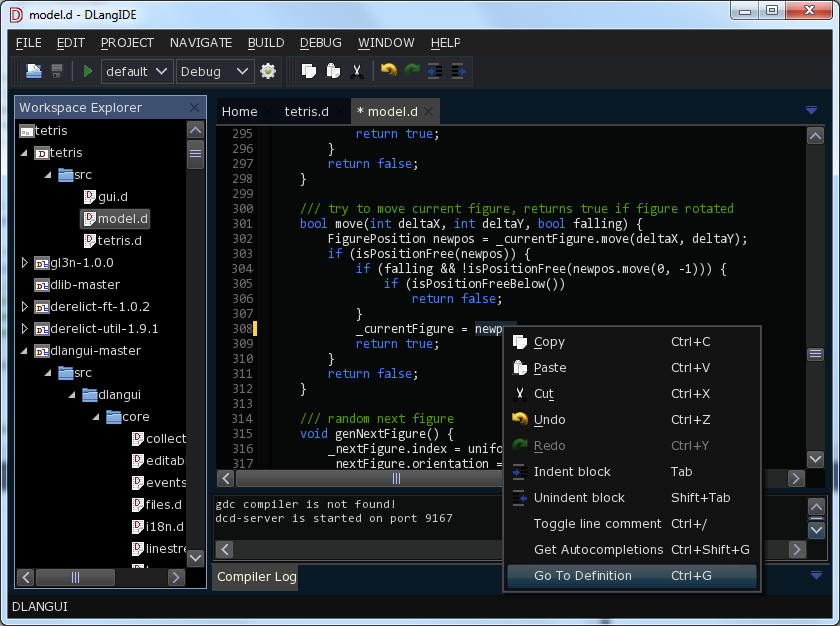Select Go To Definition from the context menu
840x626 pixels.
coord(584,576)
